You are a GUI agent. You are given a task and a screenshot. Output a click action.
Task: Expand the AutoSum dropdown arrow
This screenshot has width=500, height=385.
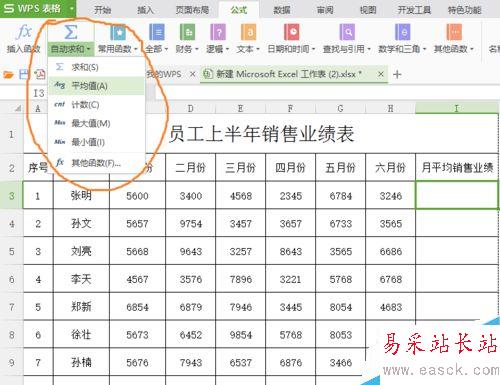click(x=88, y=49)
